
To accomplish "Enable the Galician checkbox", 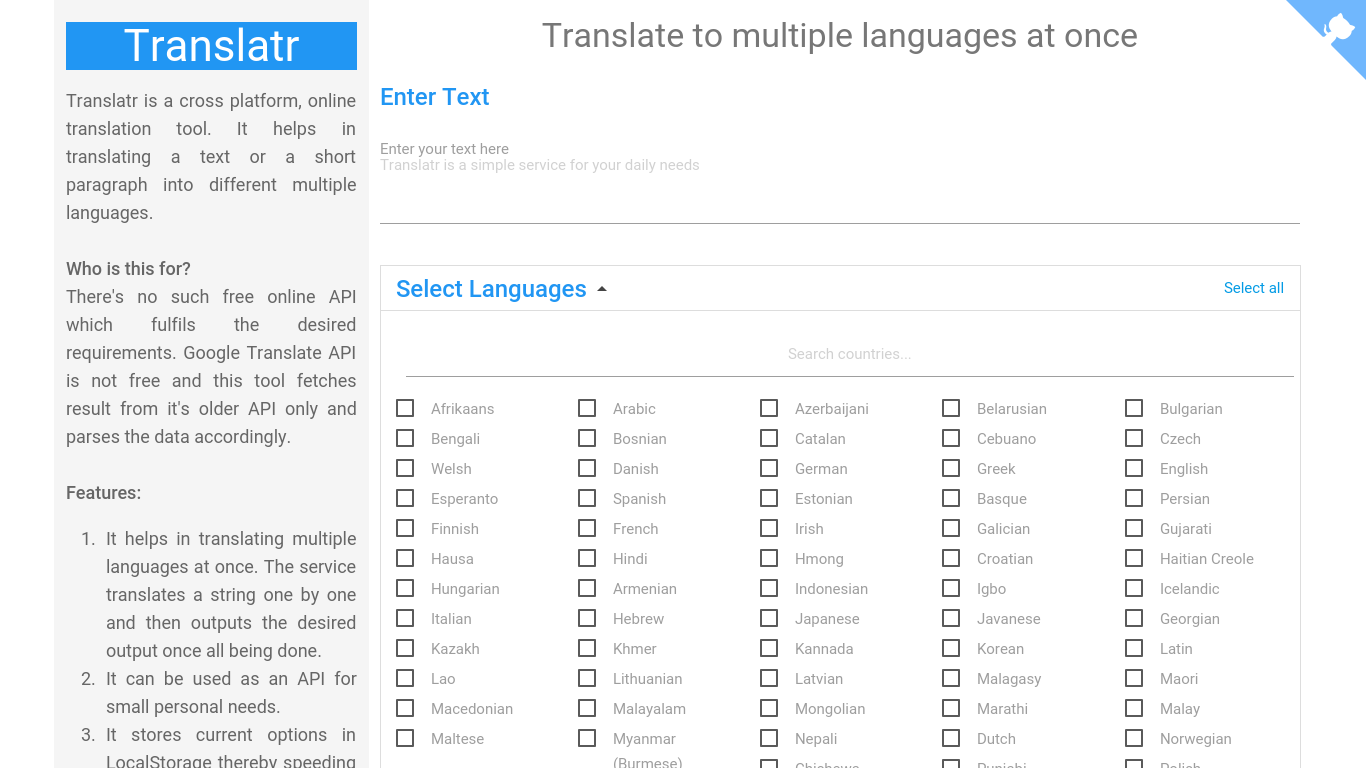I will point(951,528).
